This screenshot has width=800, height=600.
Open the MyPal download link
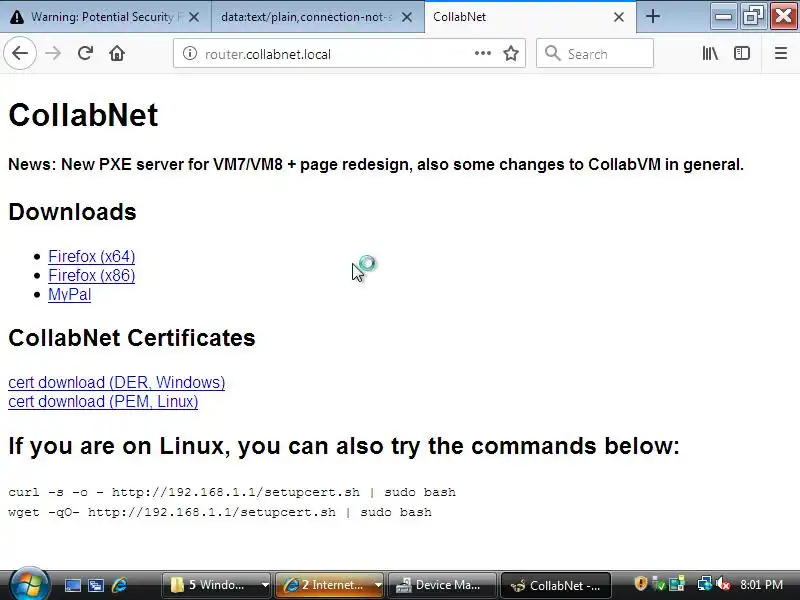click(x=69, y=294)
